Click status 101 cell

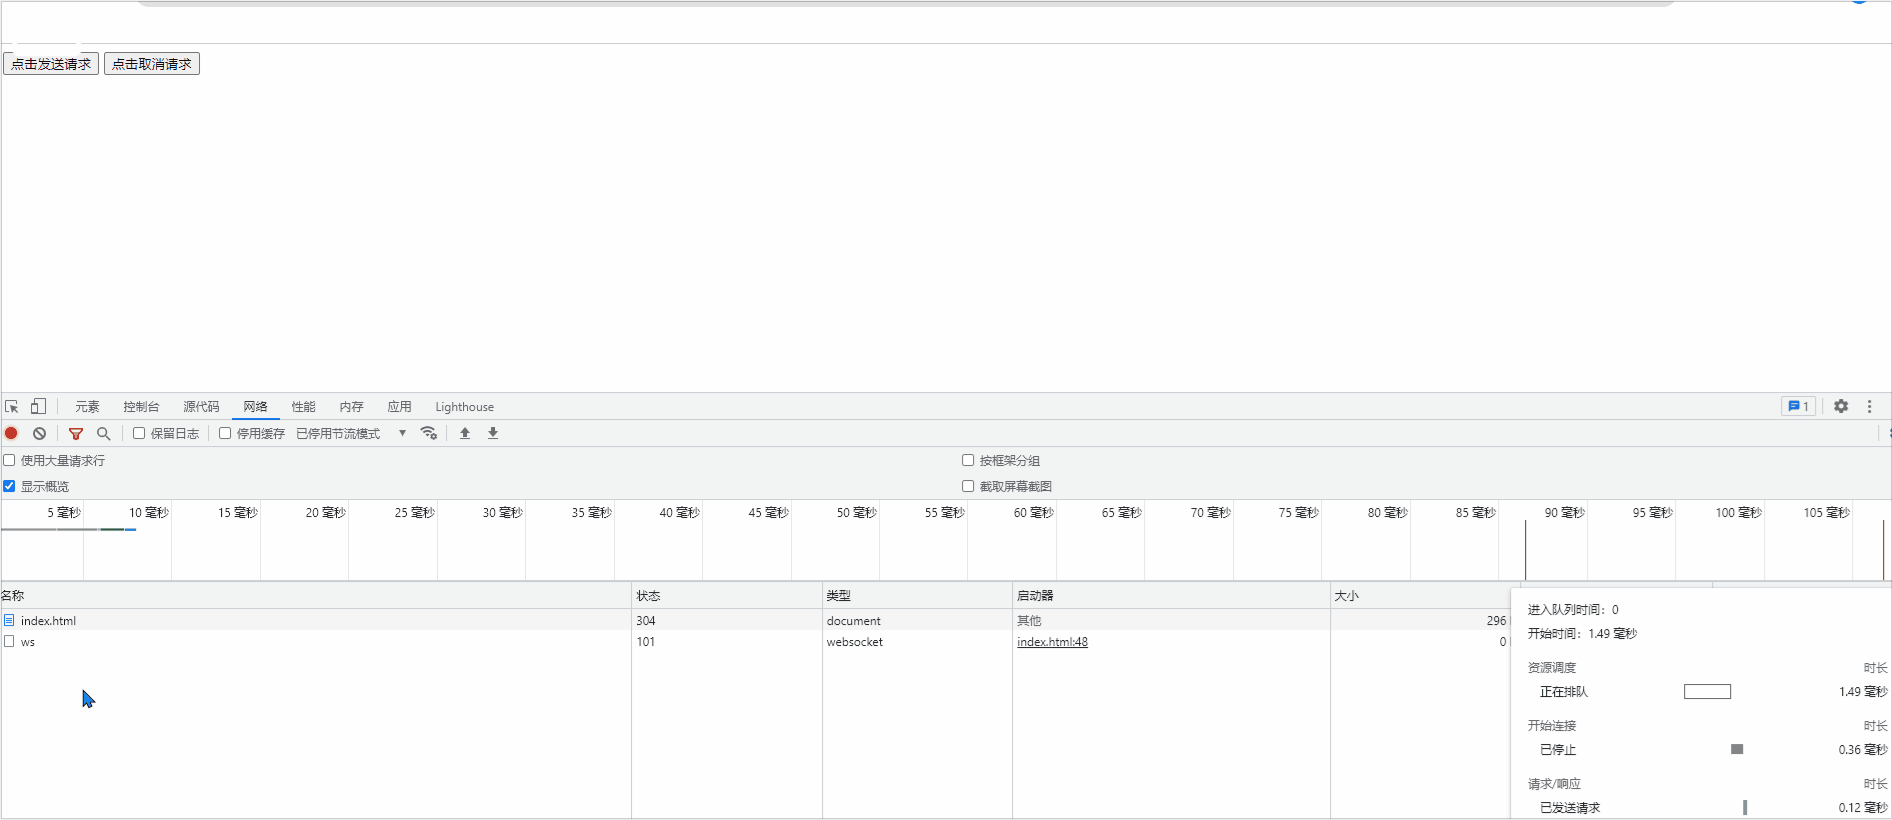[x=646, y=642]
